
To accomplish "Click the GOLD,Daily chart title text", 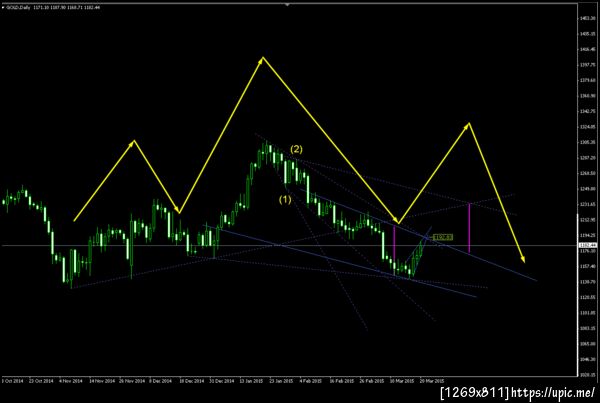I will coord(18,7).
